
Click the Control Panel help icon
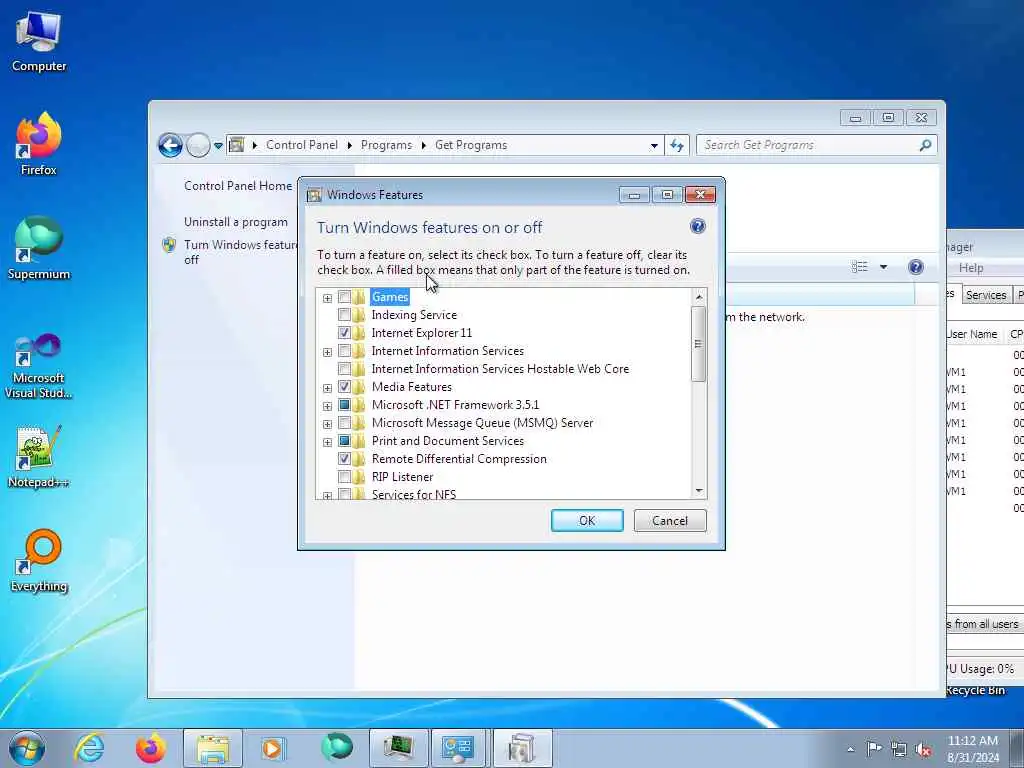coord(916,266)
